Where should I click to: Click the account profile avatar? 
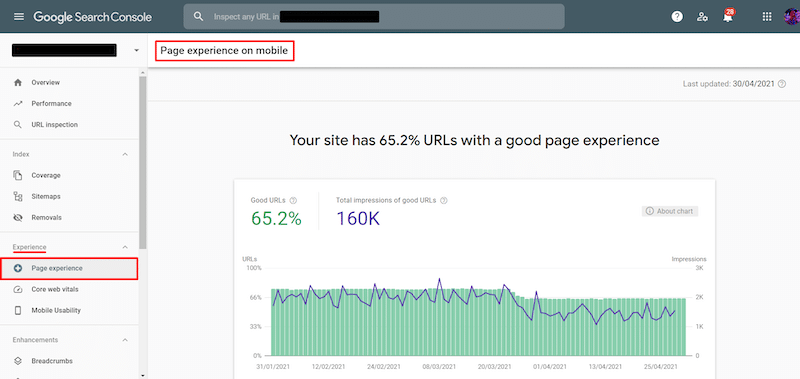pyautogui.click(x=792, y=16)
